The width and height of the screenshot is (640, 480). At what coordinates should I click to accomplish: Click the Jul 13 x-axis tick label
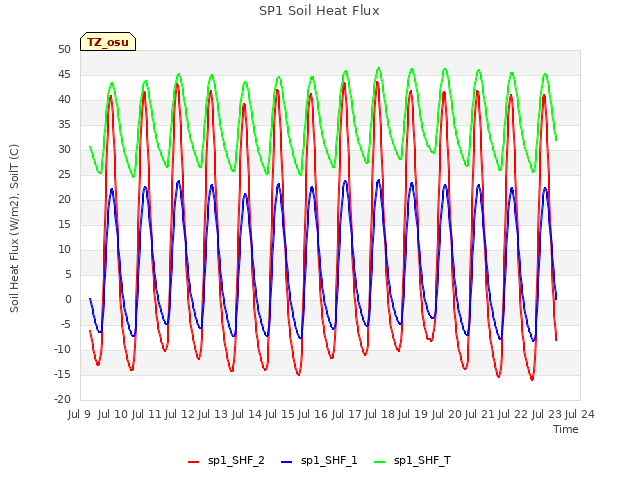pyautogui.click(x=213, y=414)
